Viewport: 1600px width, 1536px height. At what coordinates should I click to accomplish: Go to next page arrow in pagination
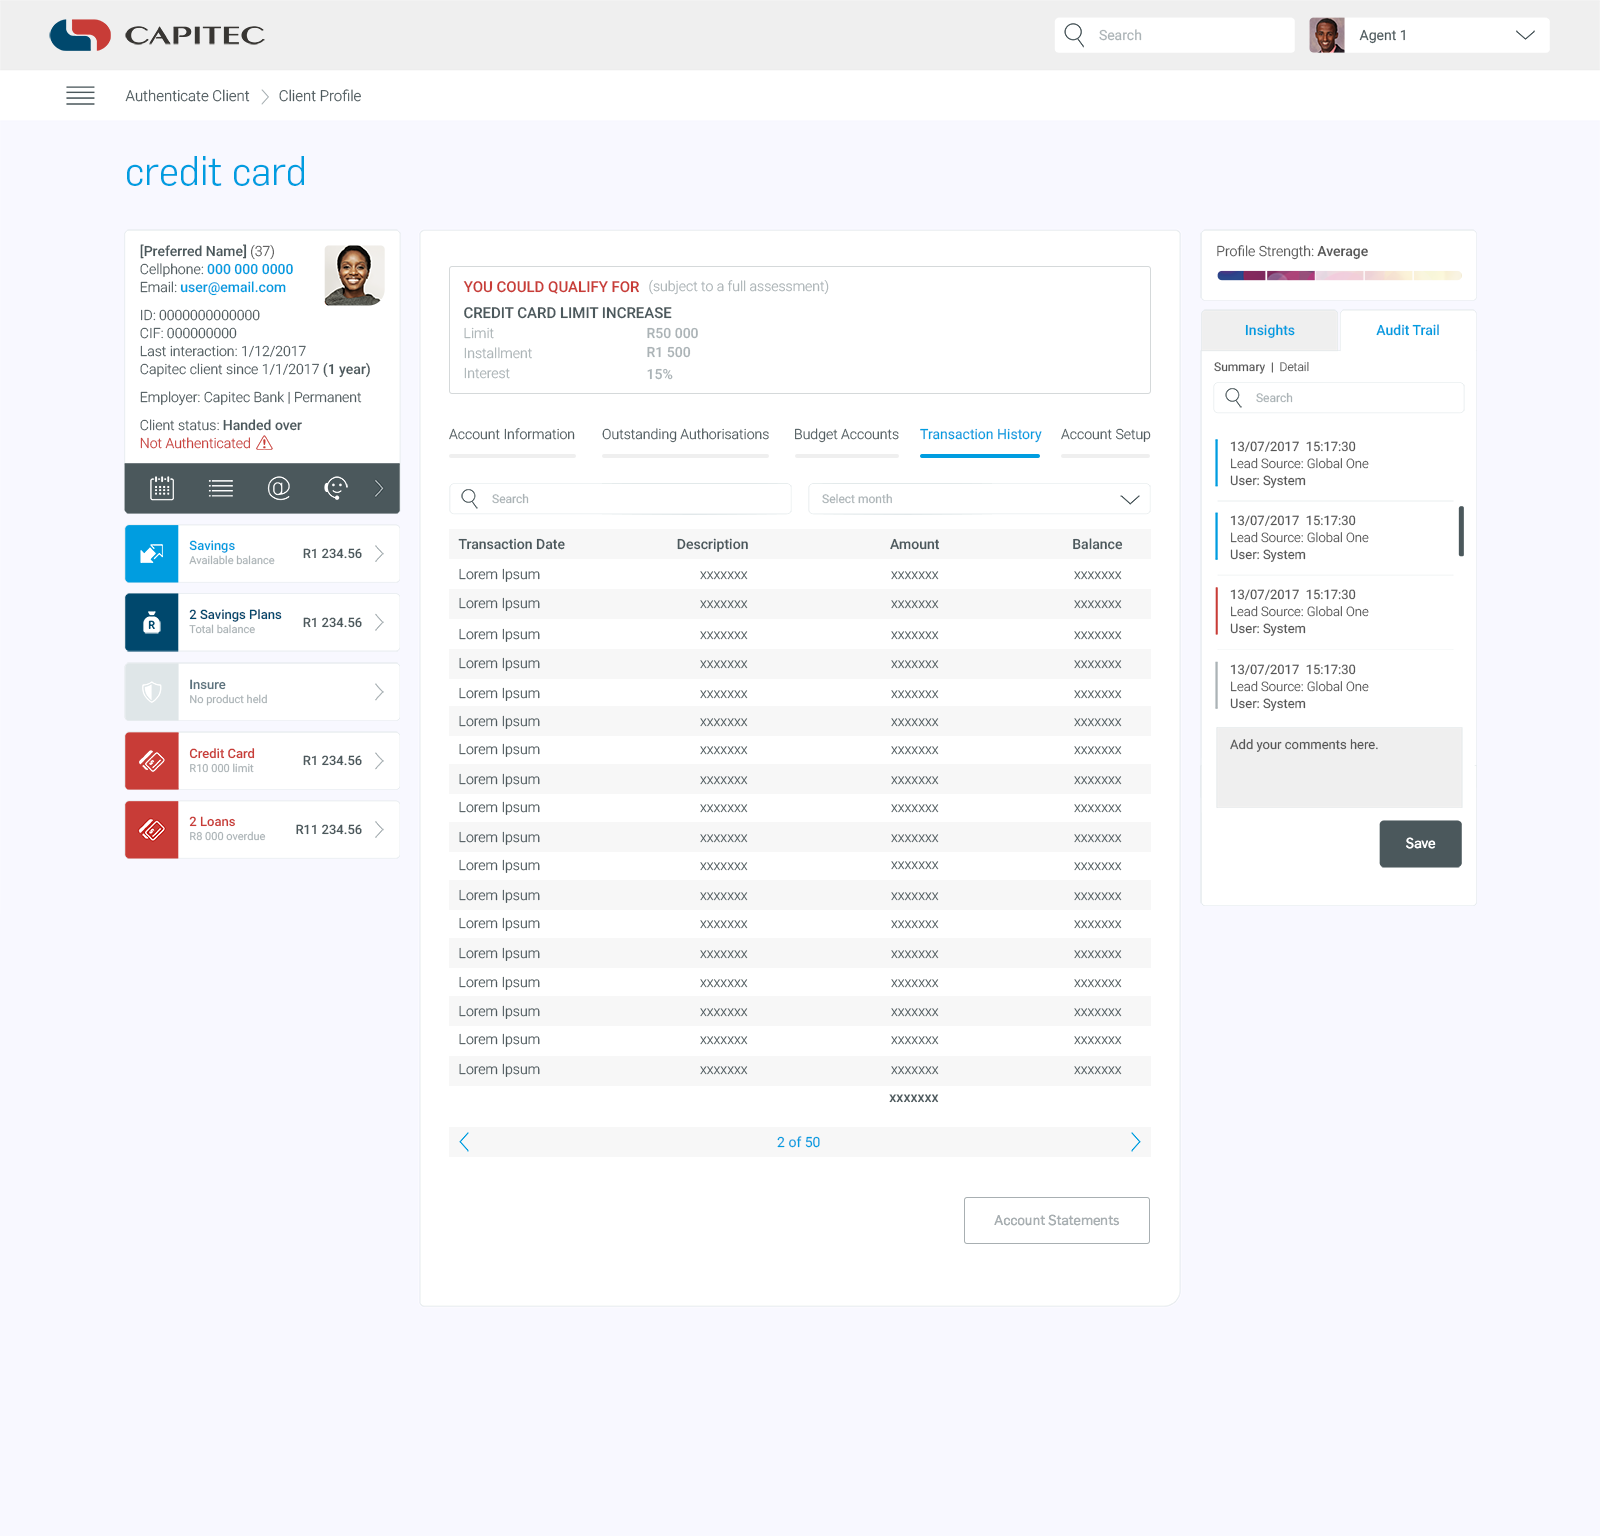tap(1135, 1142)
